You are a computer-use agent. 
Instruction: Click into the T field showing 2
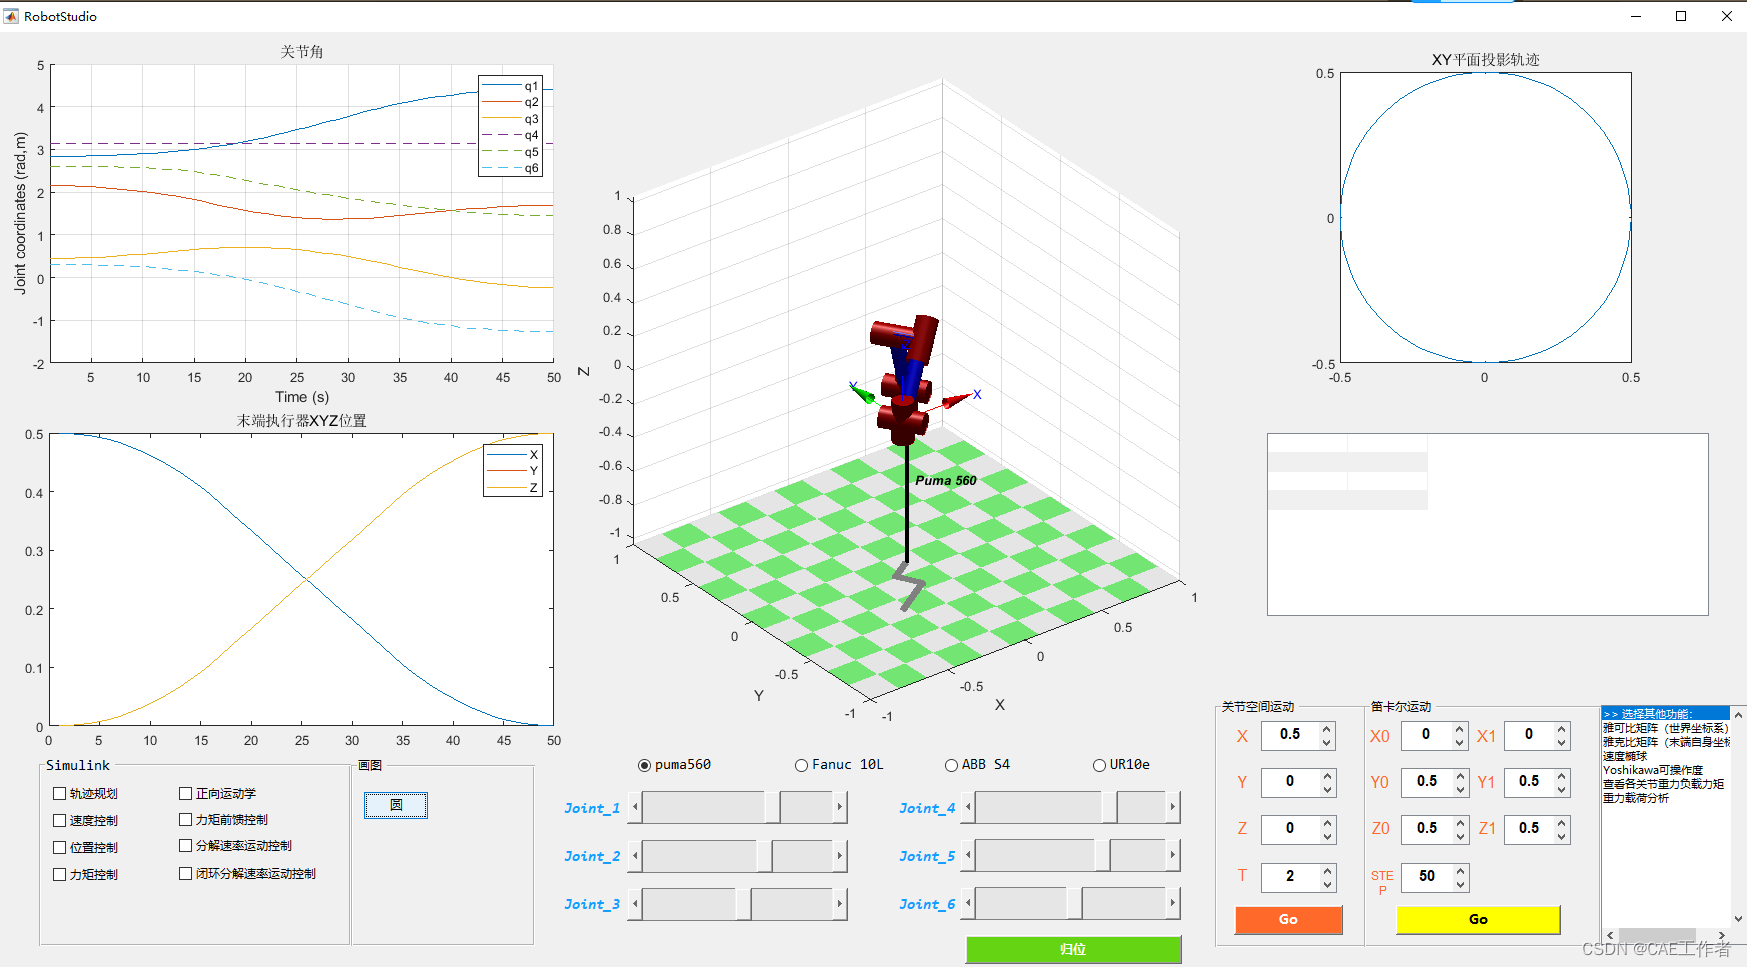(x=1290, y=877)
